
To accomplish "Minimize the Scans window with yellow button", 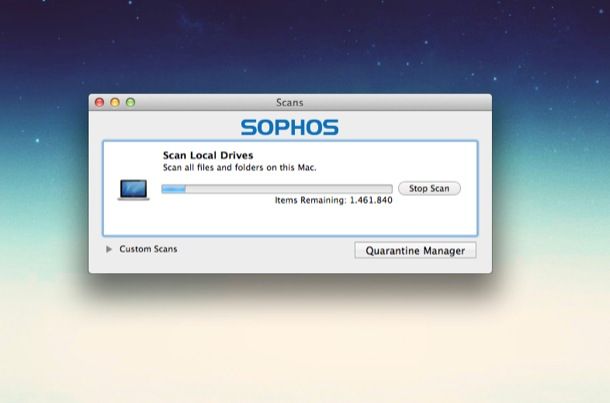I will tap(115, 102).
